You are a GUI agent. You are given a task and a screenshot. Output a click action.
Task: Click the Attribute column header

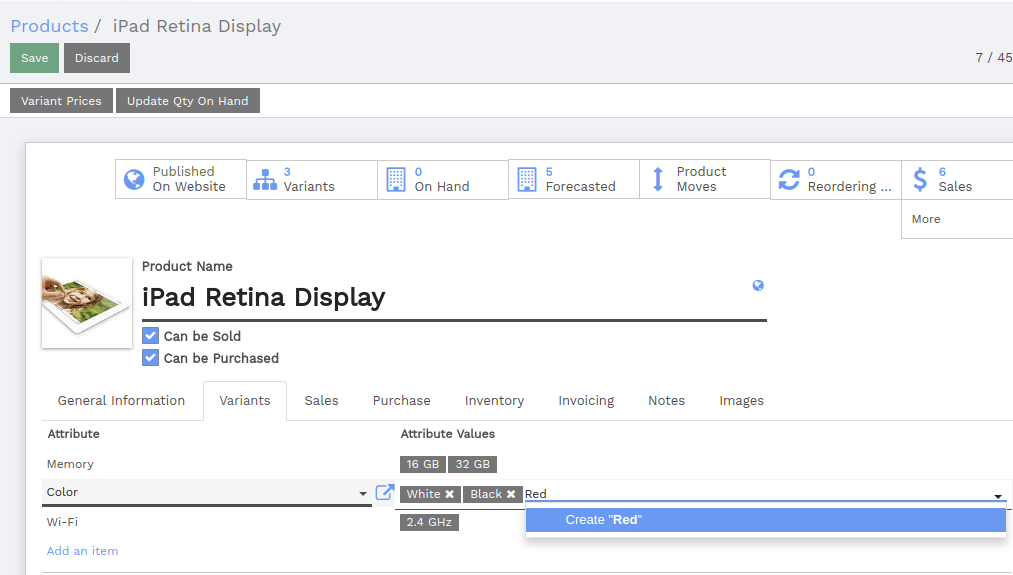point(74,434)
